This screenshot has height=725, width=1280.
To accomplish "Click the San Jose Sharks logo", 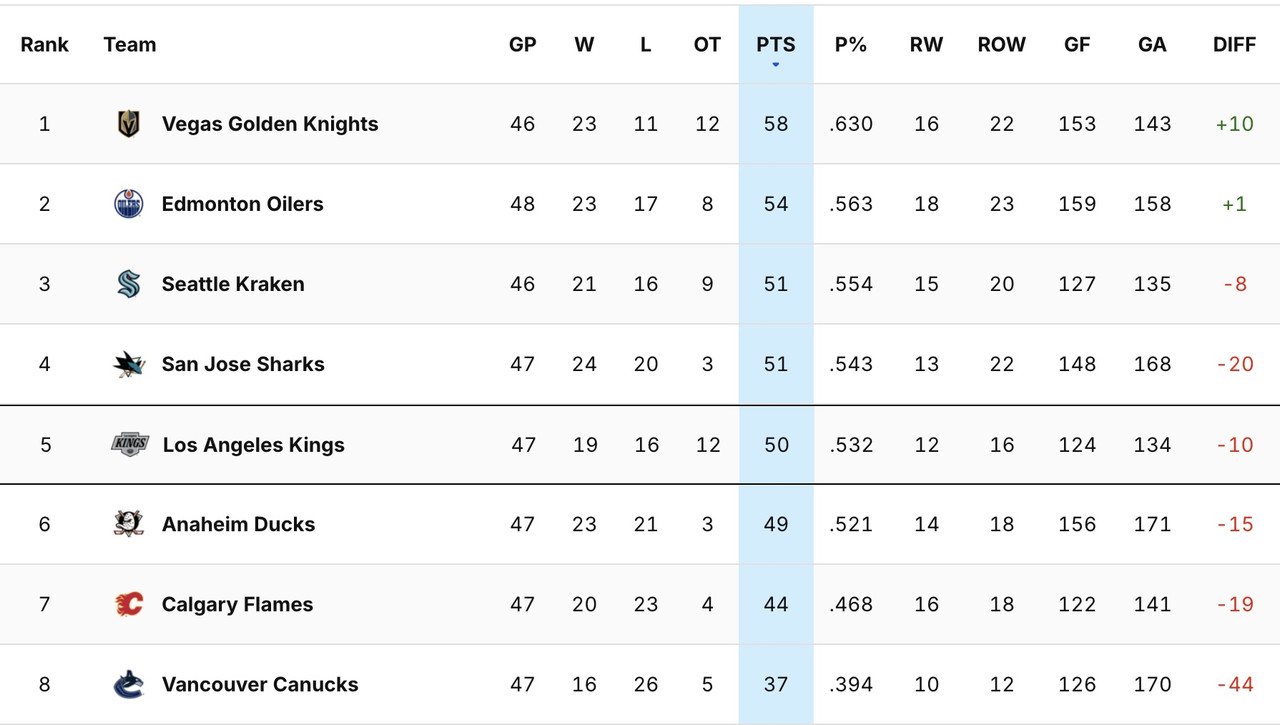I will tap(130, 363).
